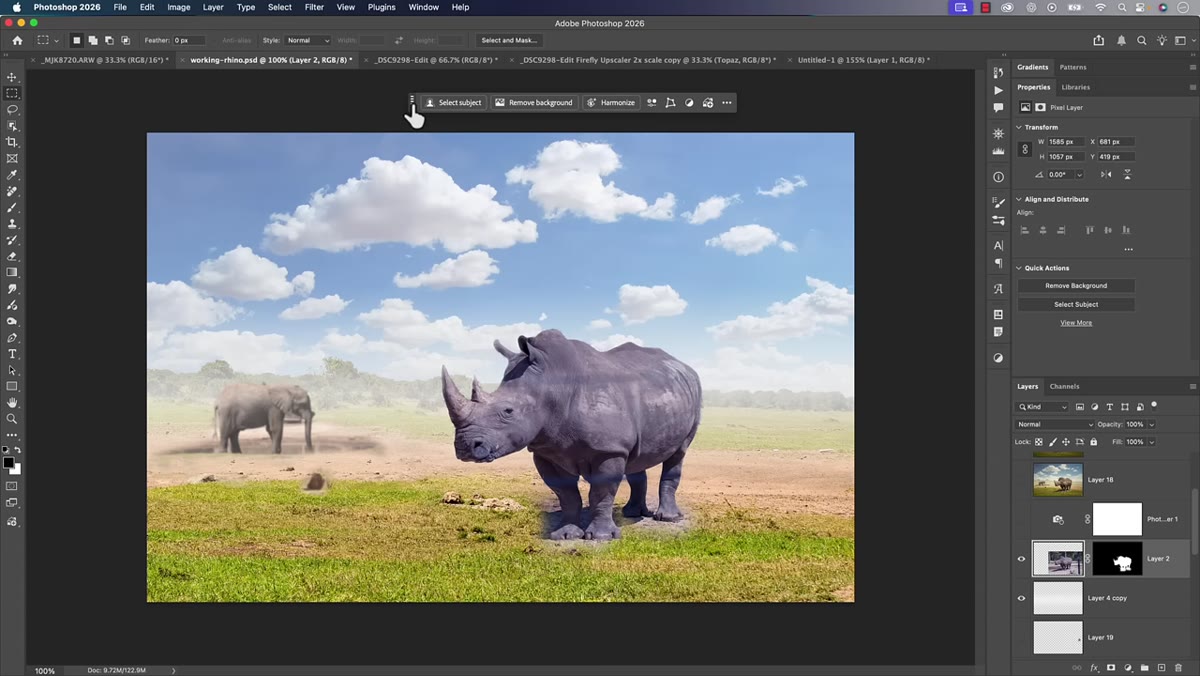Click the Harmonize button

click(x=611, y=102)
